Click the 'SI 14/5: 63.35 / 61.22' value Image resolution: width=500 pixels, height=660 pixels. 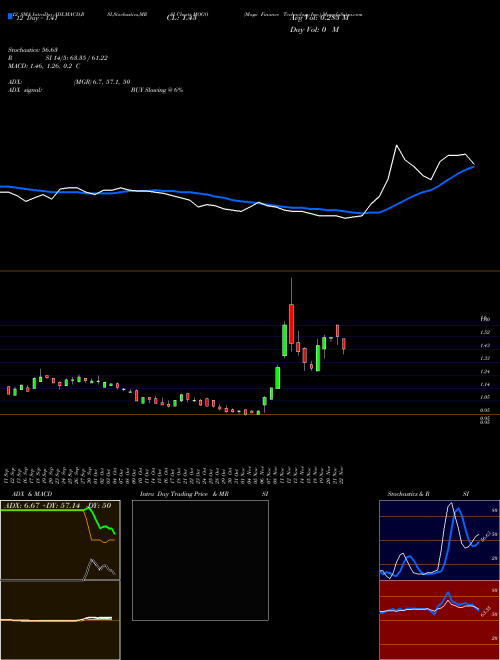(77, 58)
